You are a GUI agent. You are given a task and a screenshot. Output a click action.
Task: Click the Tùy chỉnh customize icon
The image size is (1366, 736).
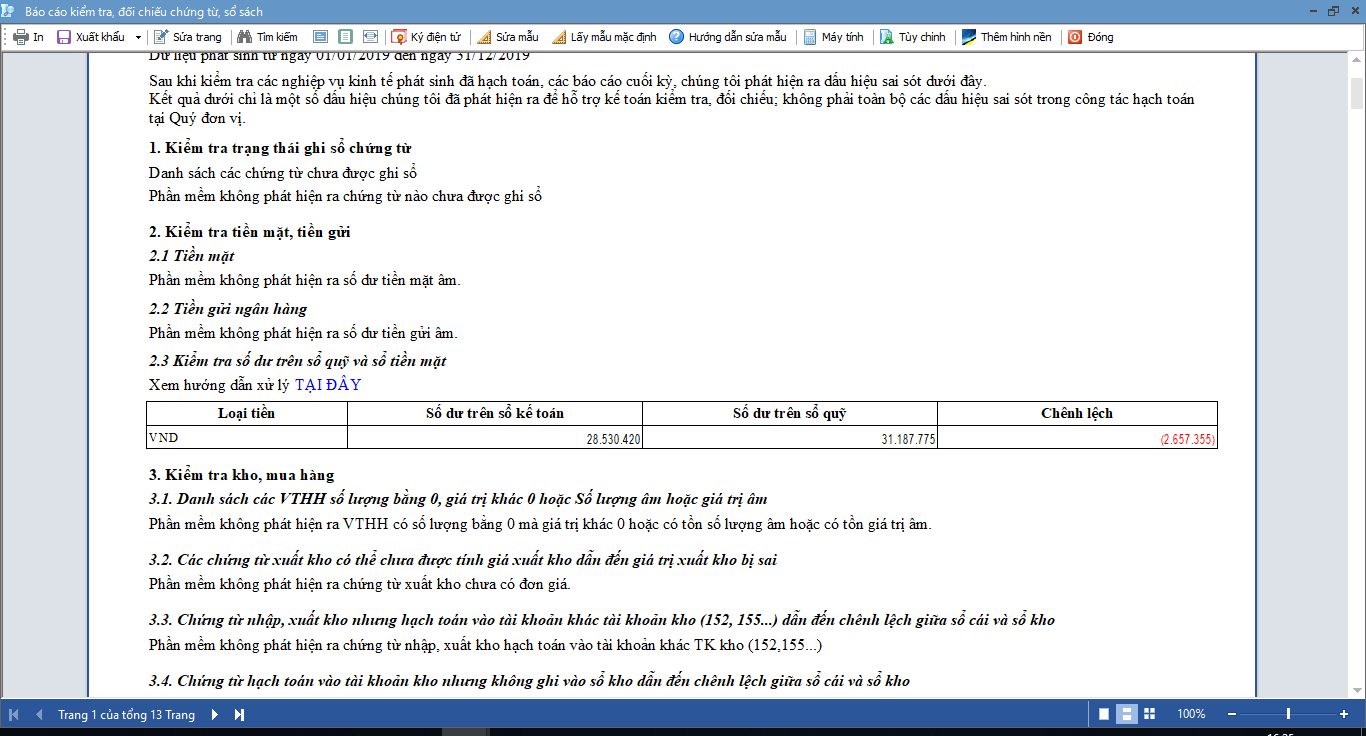[x=886, y=37]
